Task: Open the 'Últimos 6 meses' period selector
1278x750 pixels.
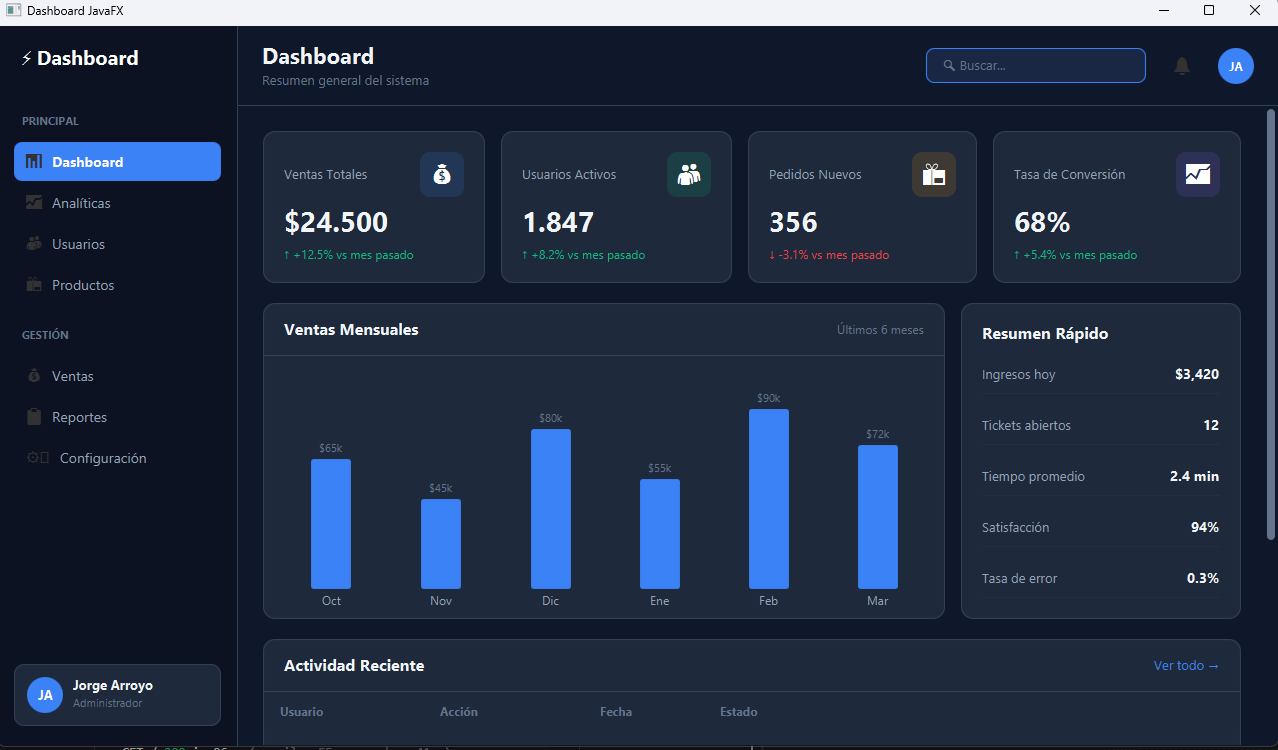Action: pos(880,329)
